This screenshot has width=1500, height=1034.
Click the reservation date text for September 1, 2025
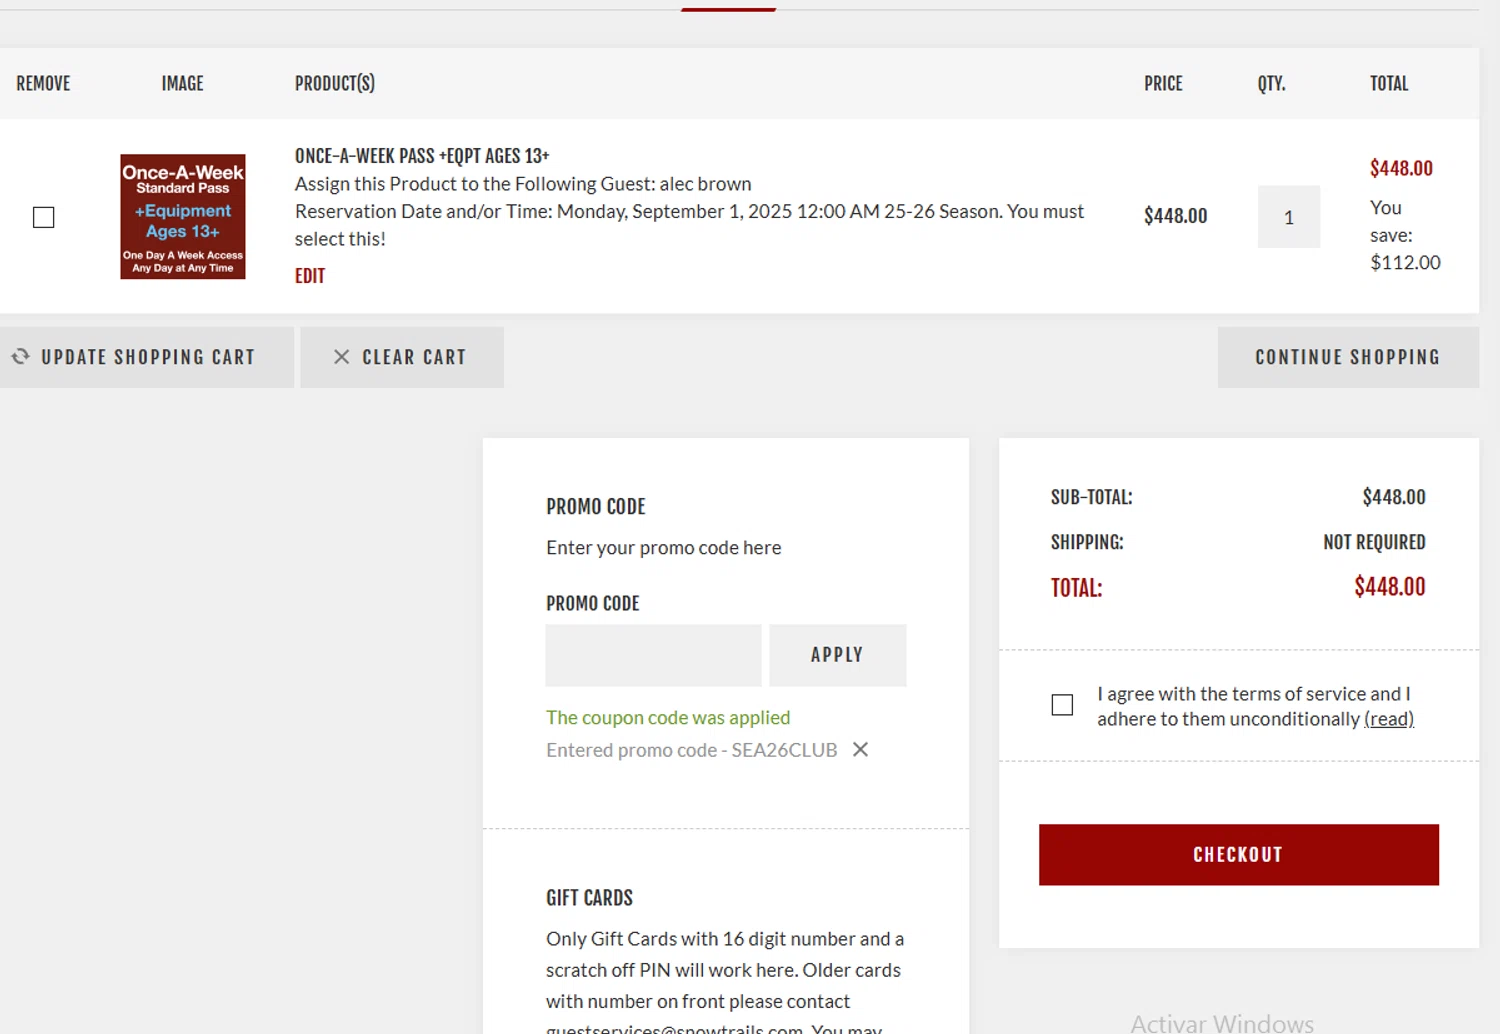tap(689, 225)
